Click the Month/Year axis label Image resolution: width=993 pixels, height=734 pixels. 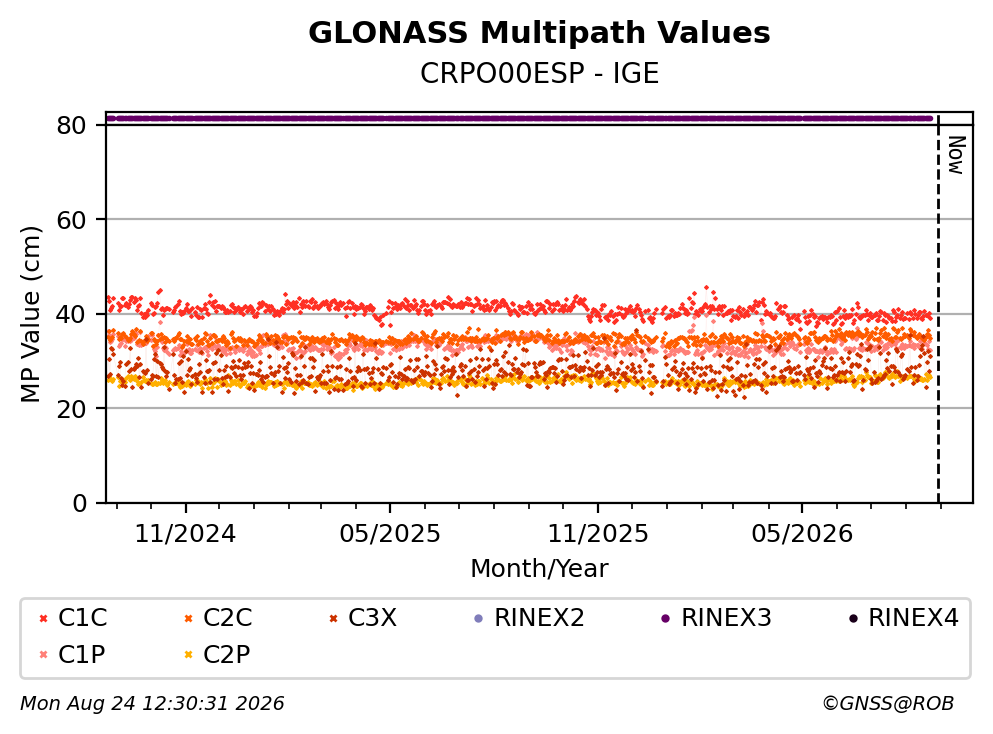[x=540, y=569]
